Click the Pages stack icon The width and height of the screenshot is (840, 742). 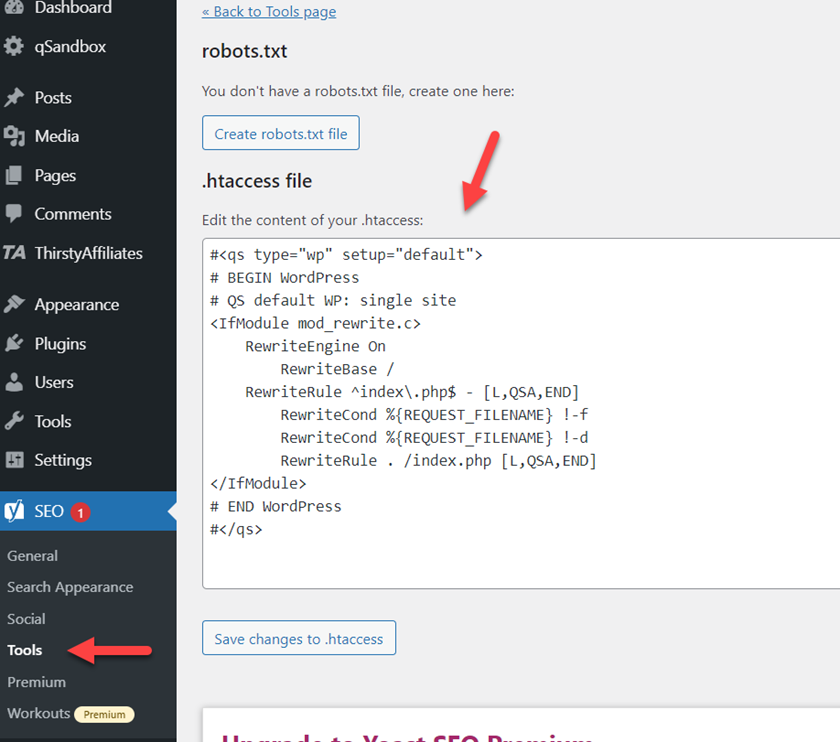(14, 175)
